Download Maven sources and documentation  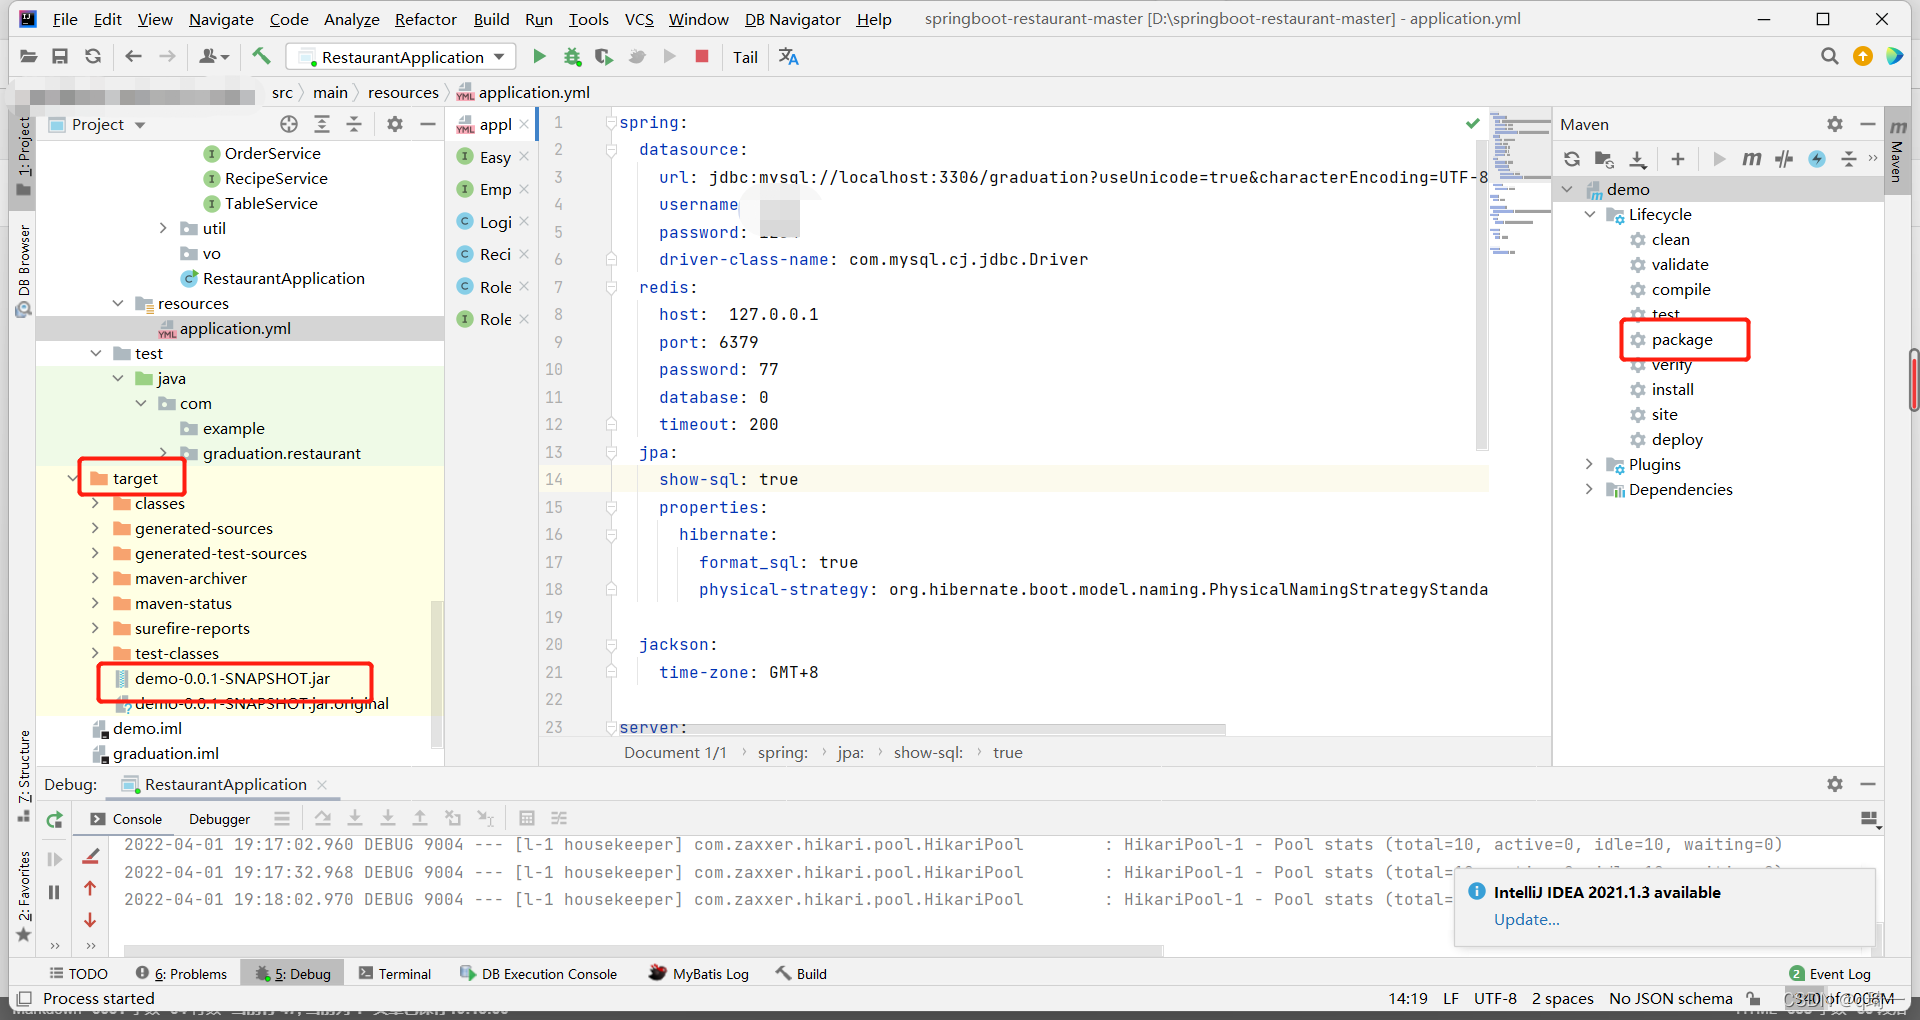1638,159
